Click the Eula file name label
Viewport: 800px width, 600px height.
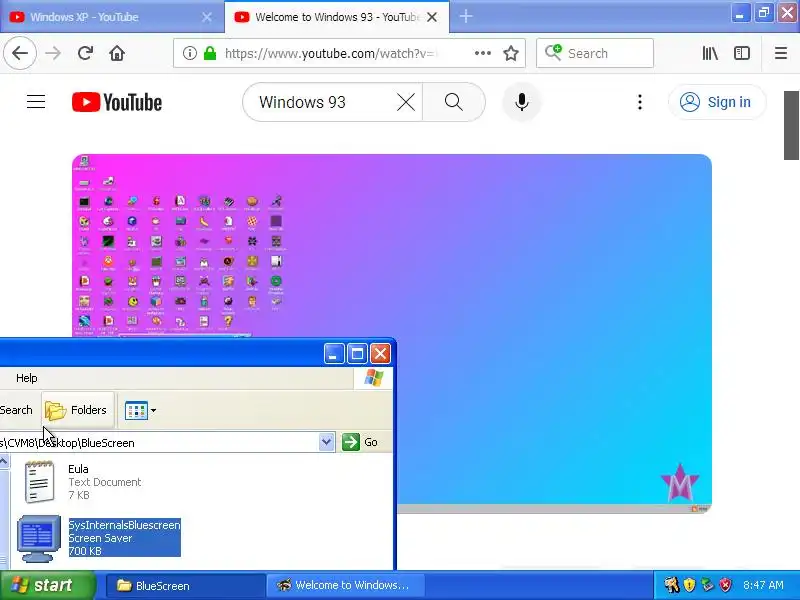(x=78, y=469)
